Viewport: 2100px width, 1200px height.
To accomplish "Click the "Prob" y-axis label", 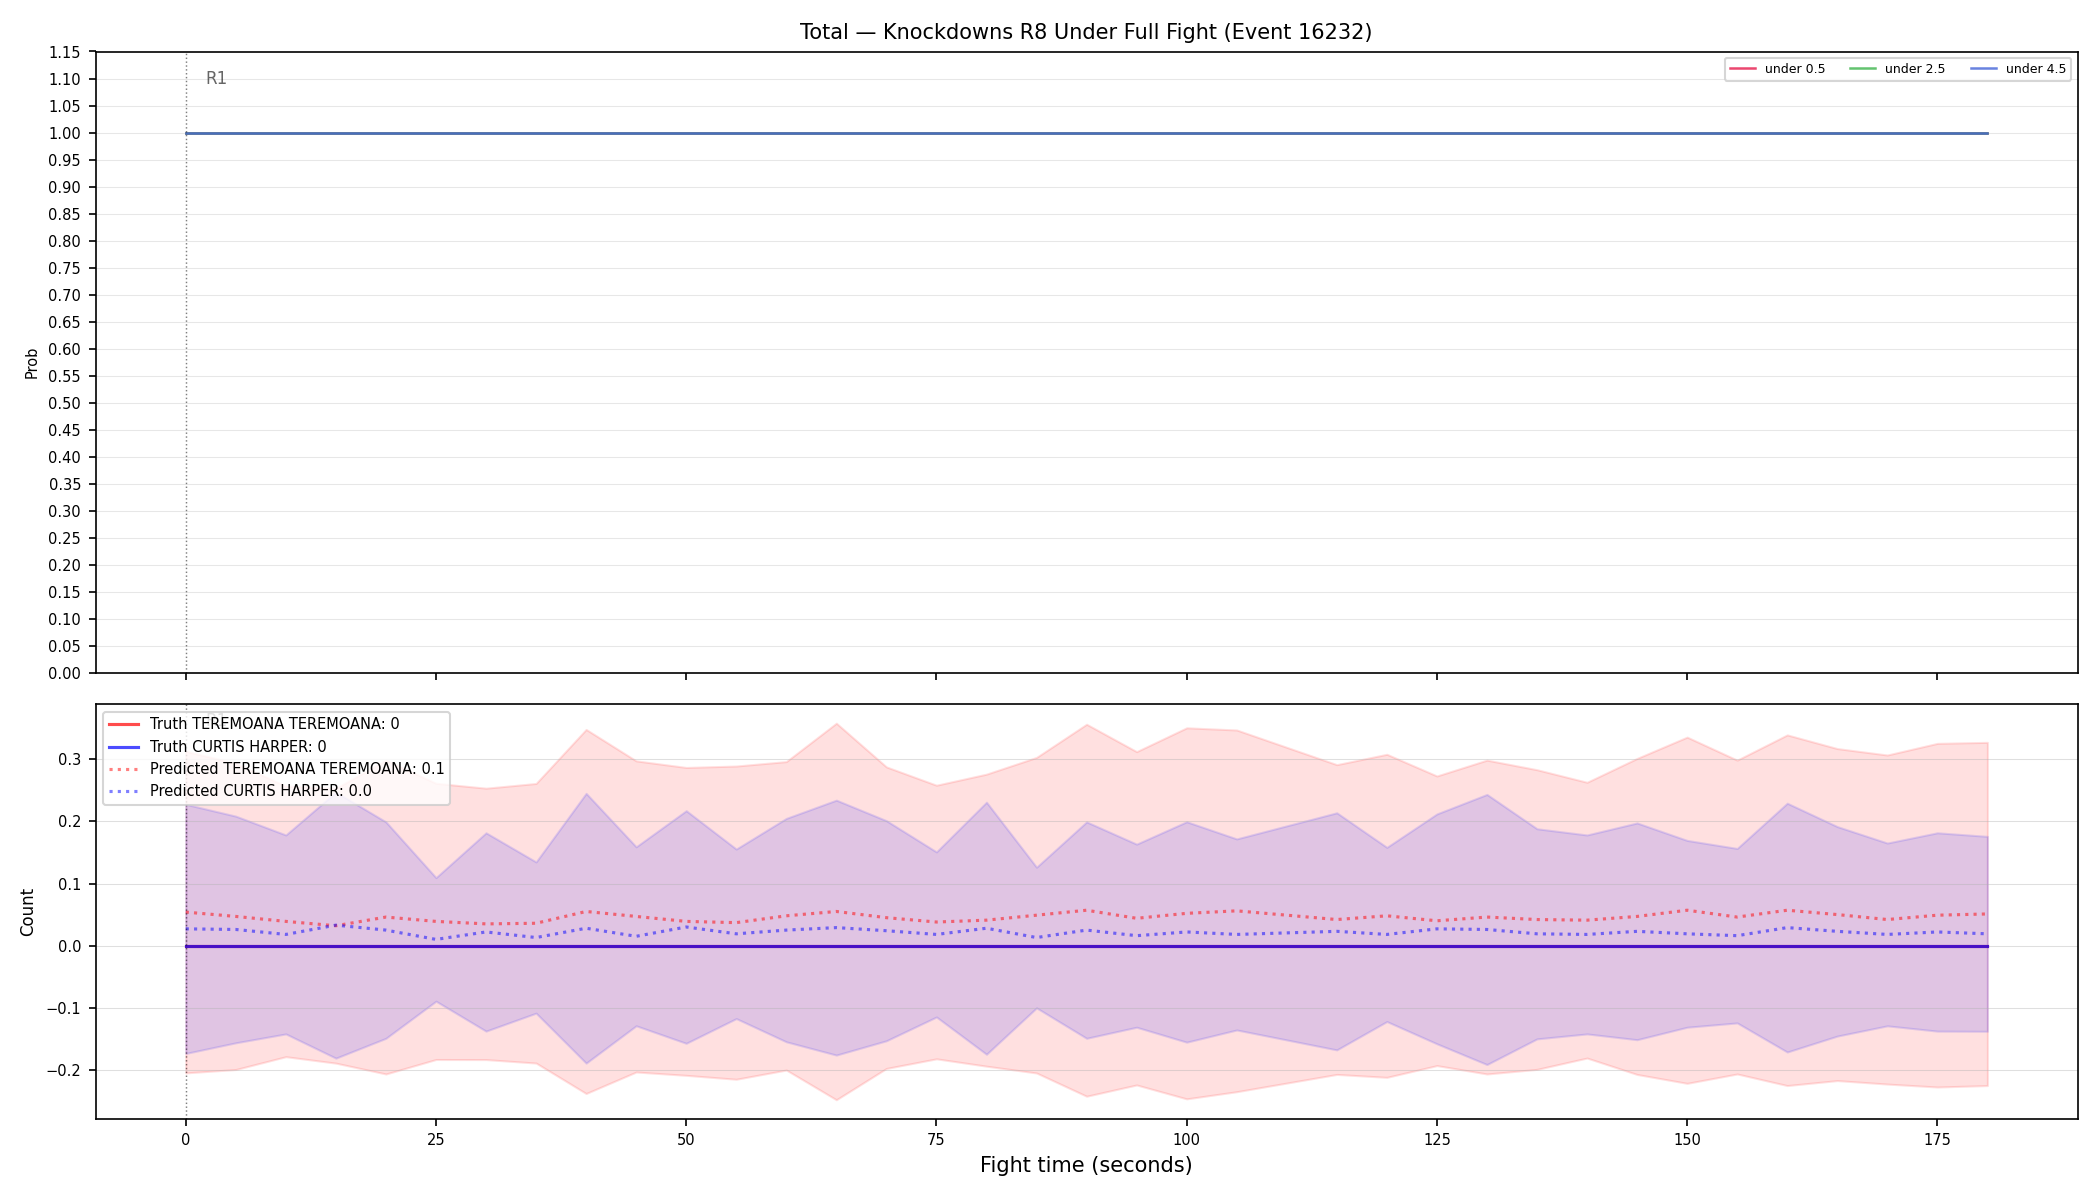I will 31,363.
